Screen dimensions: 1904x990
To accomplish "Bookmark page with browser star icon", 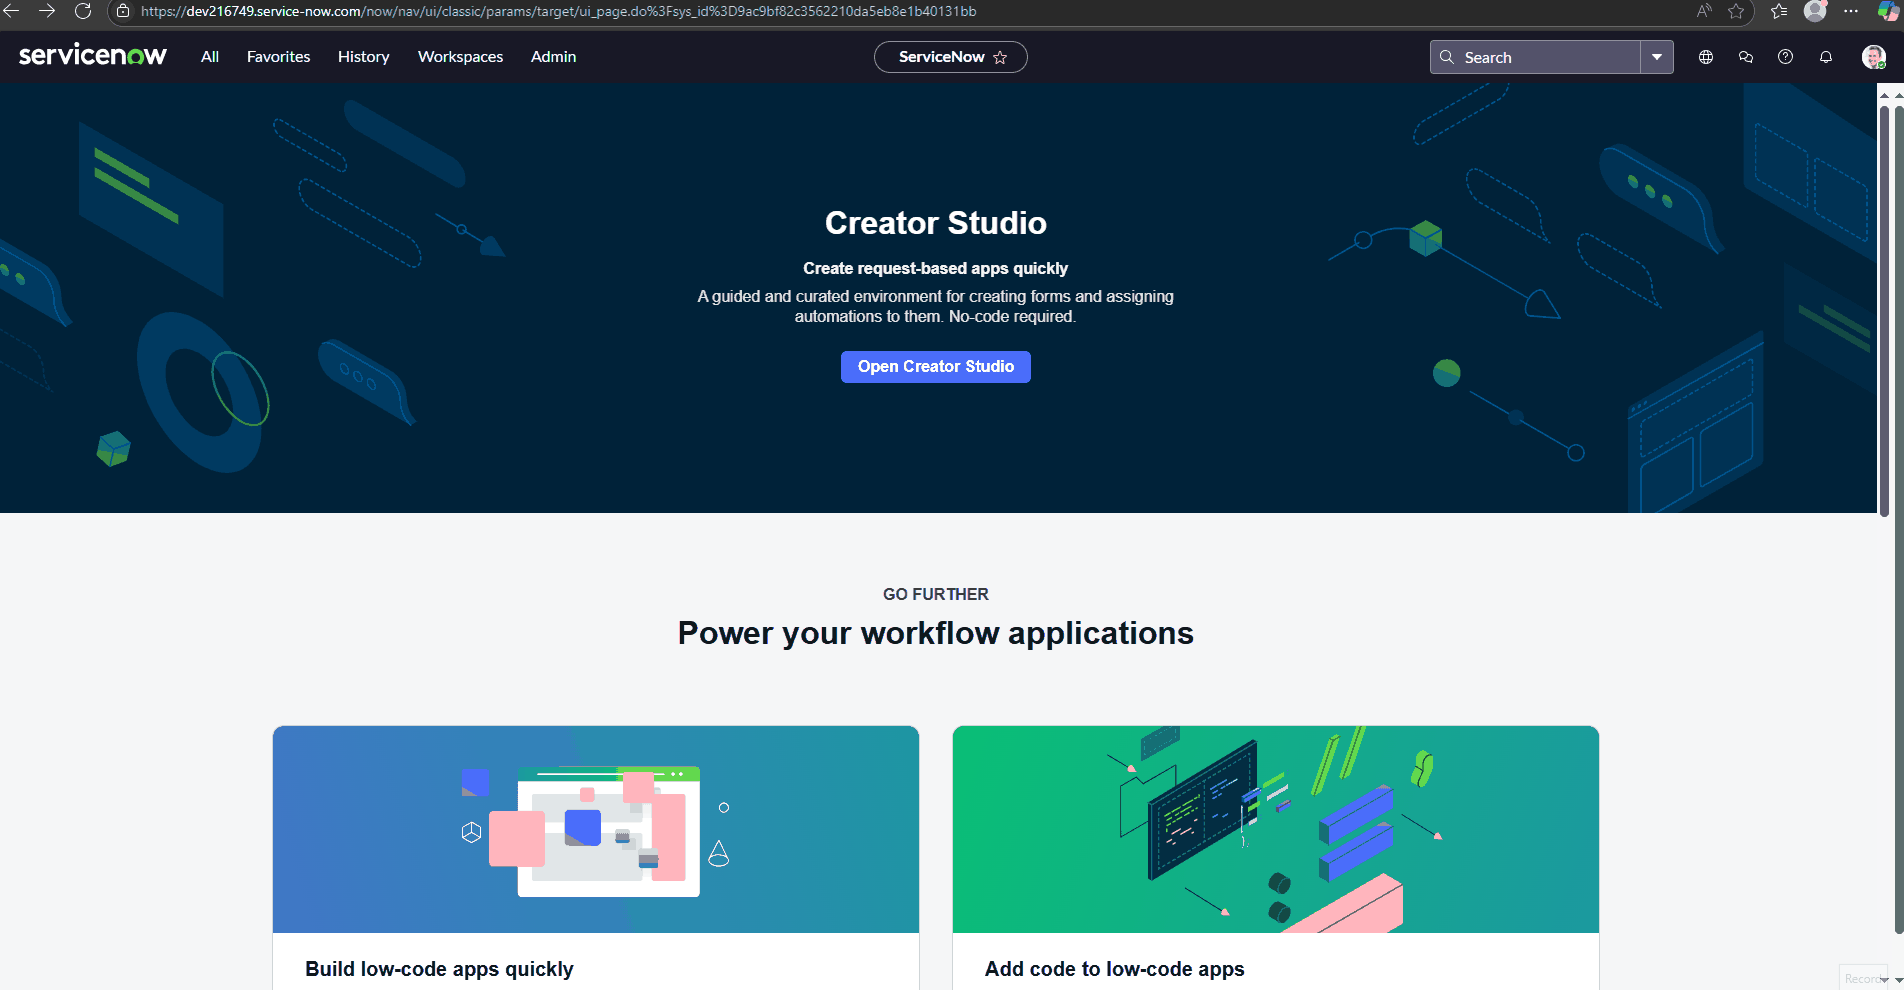I will [1736, 11].
